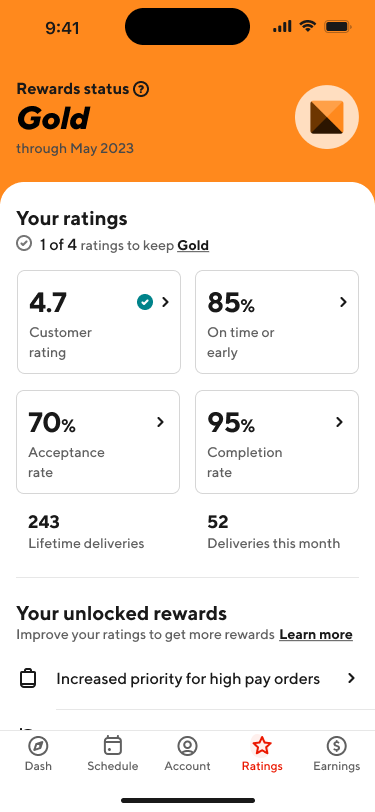This screenshot has width=375, height=812.
Task: Tap the 52 Deliveries this month stat
Action: (x=273, y=532)
